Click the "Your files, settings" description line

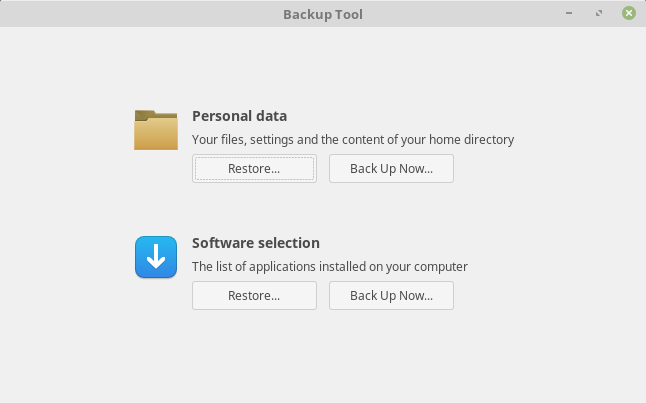click(352, 140)
